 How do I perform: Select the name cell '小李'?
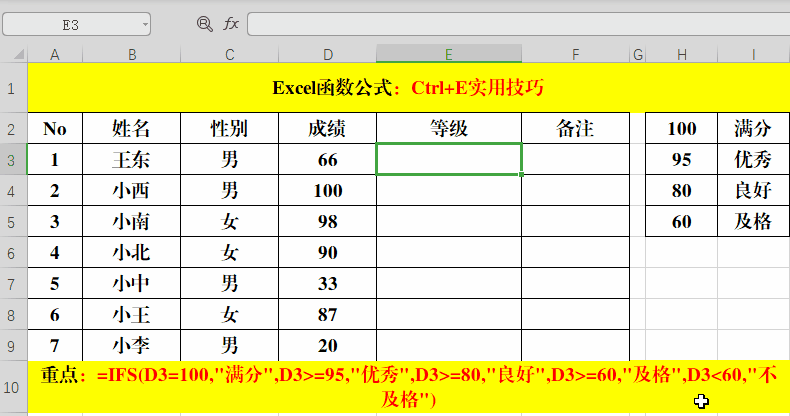[x=131, y=346]
